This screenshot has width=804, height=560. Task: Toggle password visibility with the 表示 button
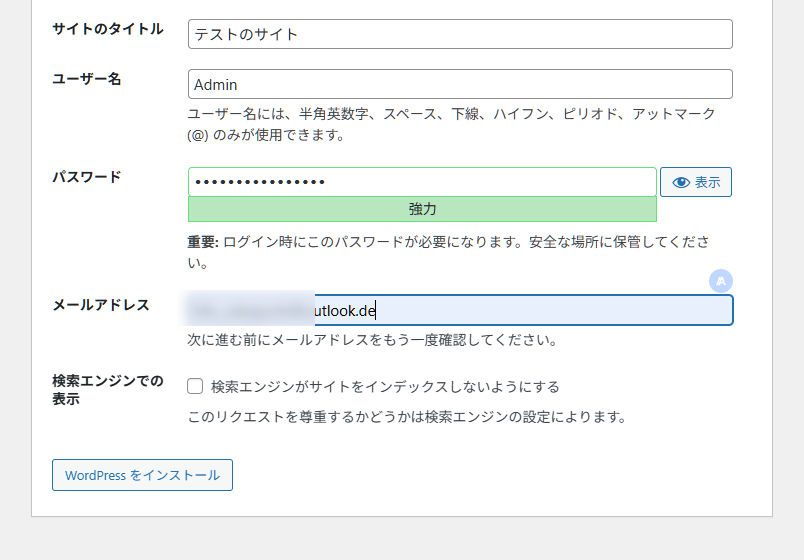pos(696,182)
